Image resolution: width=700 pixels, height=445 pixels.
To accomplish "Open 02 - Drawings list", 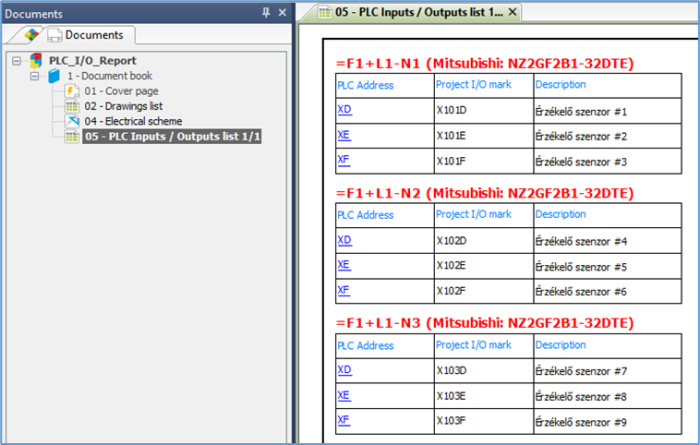I will click(124, 106).
